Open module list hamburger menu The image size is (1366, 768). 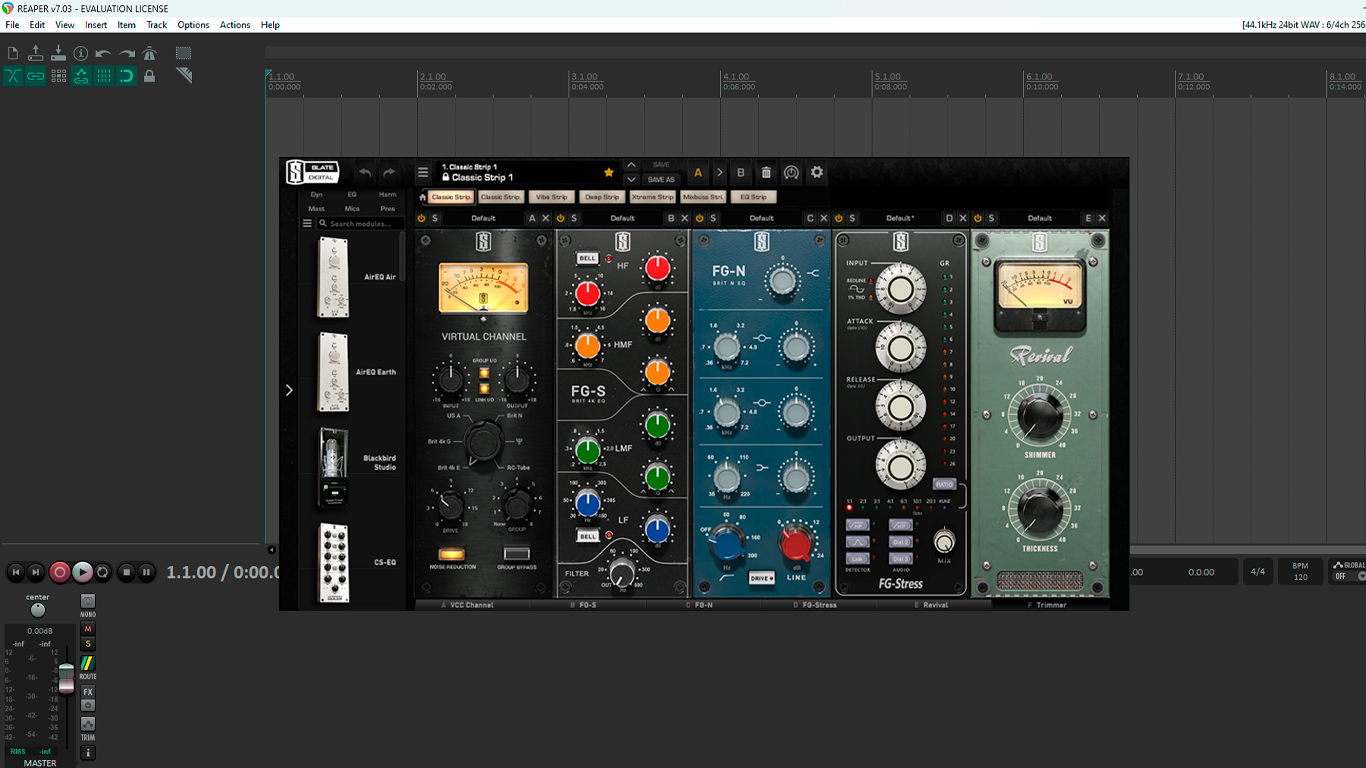(x=307, y=224)
